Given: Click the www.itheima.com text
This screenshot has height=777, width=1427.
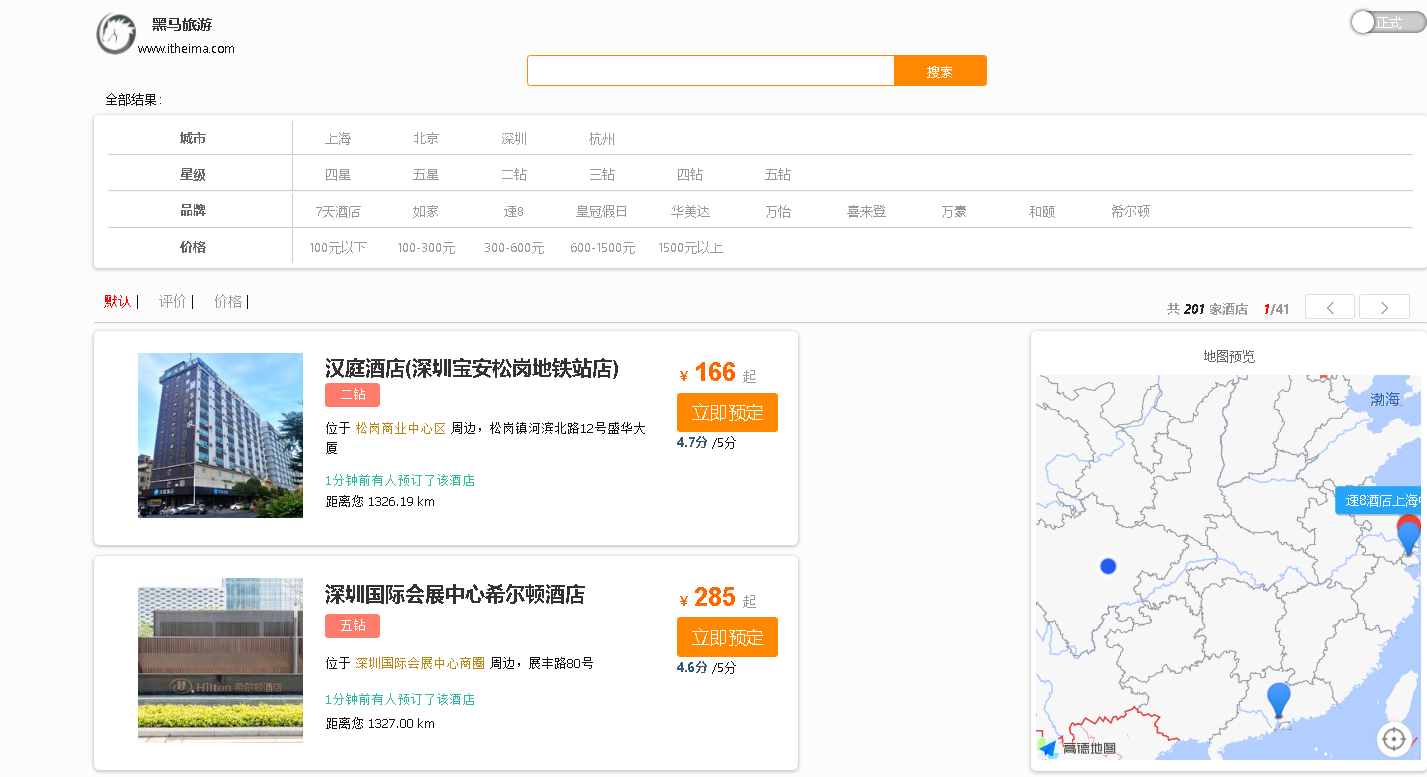Looking at the screenshot, I should point(186,48).
